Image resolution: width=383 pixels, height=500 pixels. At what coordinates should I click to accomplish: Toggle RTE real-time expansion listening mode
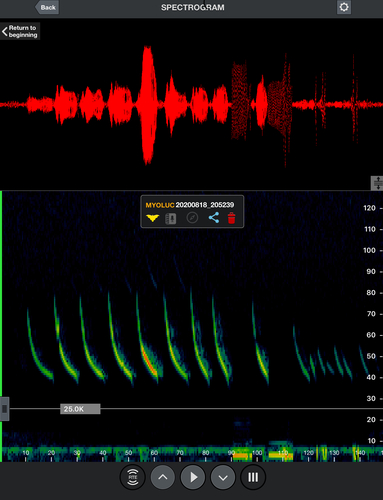tap(133, 477)
